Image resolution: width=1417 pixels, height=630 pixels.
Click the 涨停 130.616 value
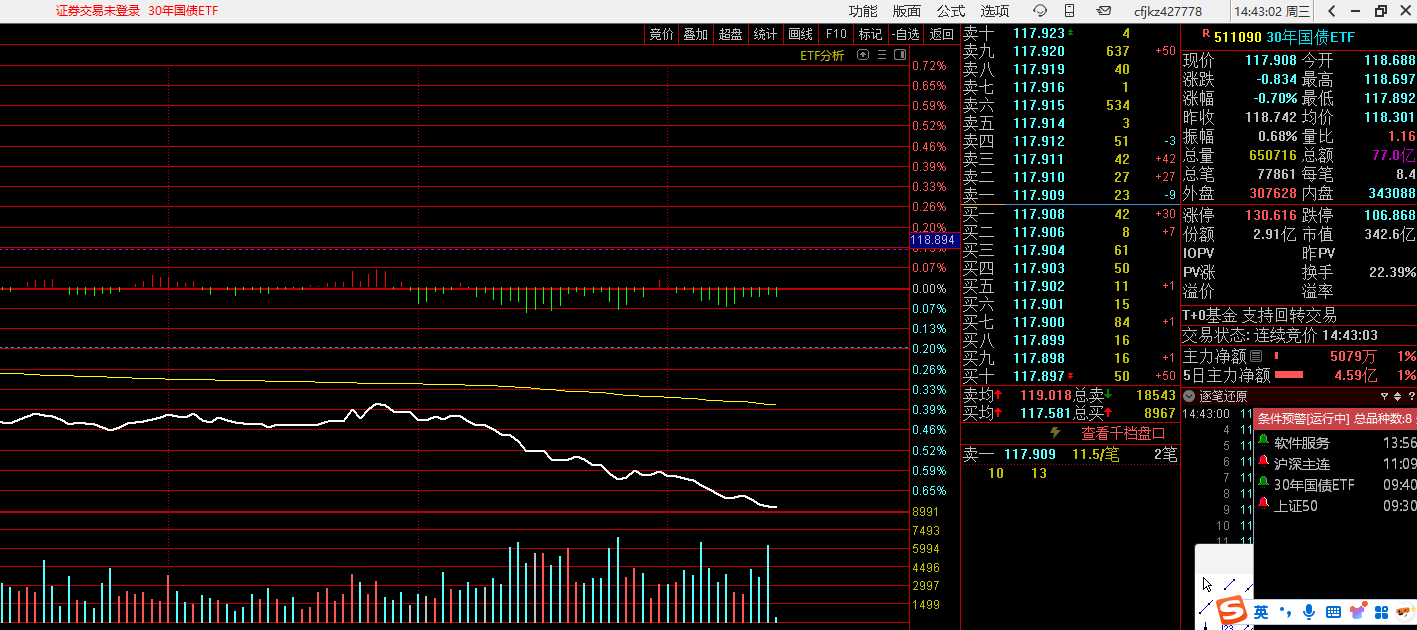click(x=1270, y=215)
